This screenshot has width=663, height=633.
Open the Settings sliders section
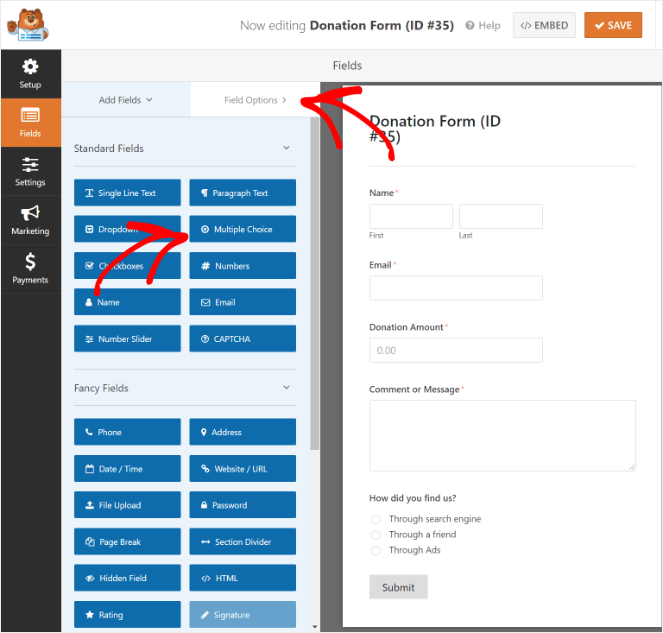pyautogui.click(x=30, y=171)
